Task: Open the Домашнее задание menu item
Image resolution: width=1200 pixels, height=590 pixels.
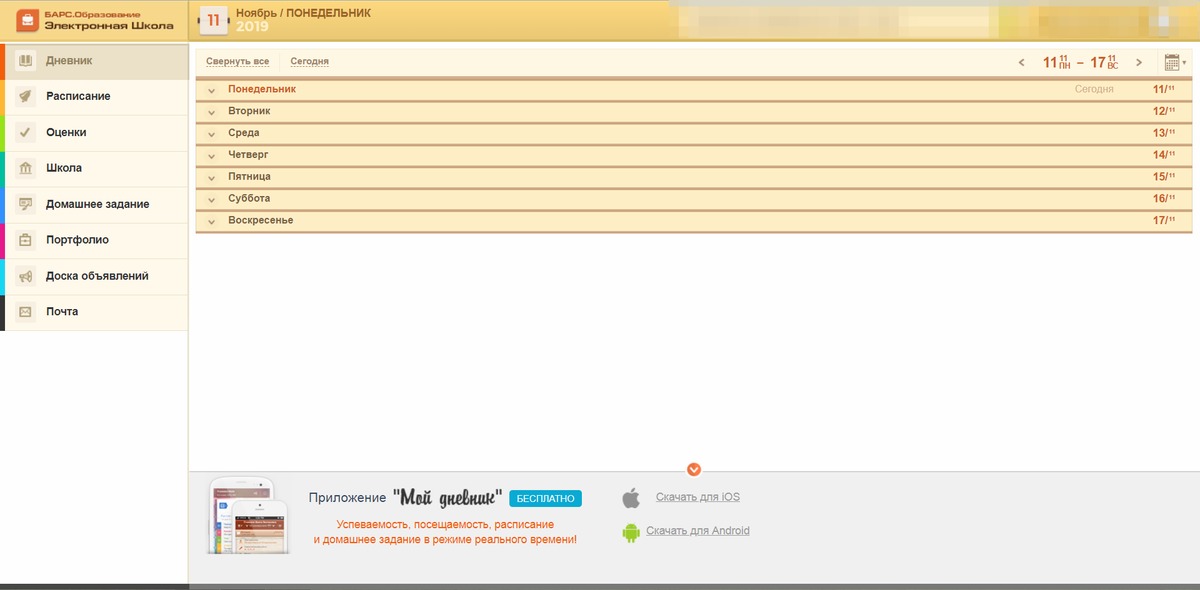Action: tap(95, 205)
